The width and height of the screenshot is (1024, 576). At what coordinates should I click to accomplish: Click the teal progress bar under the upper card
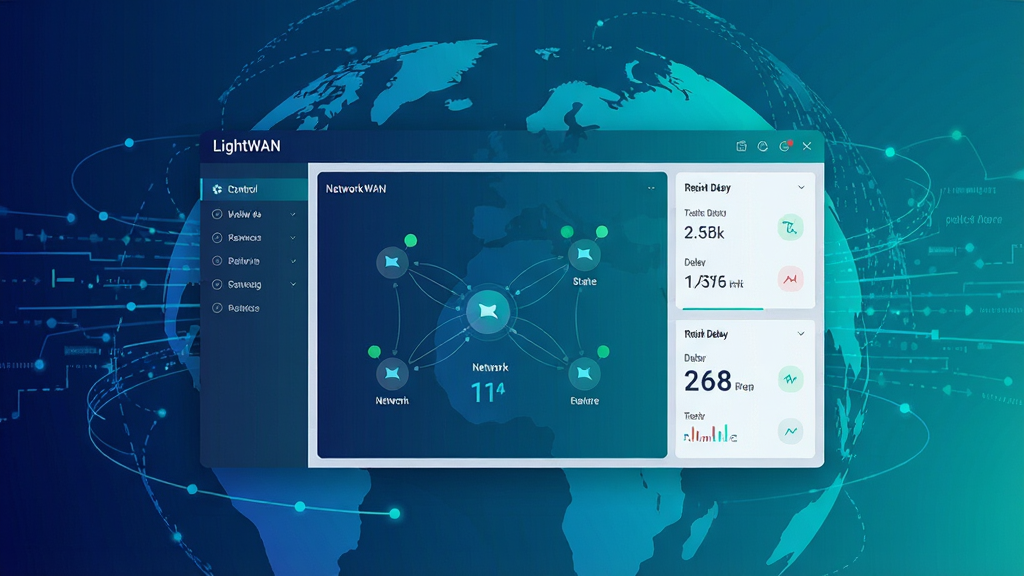[722, 308]
